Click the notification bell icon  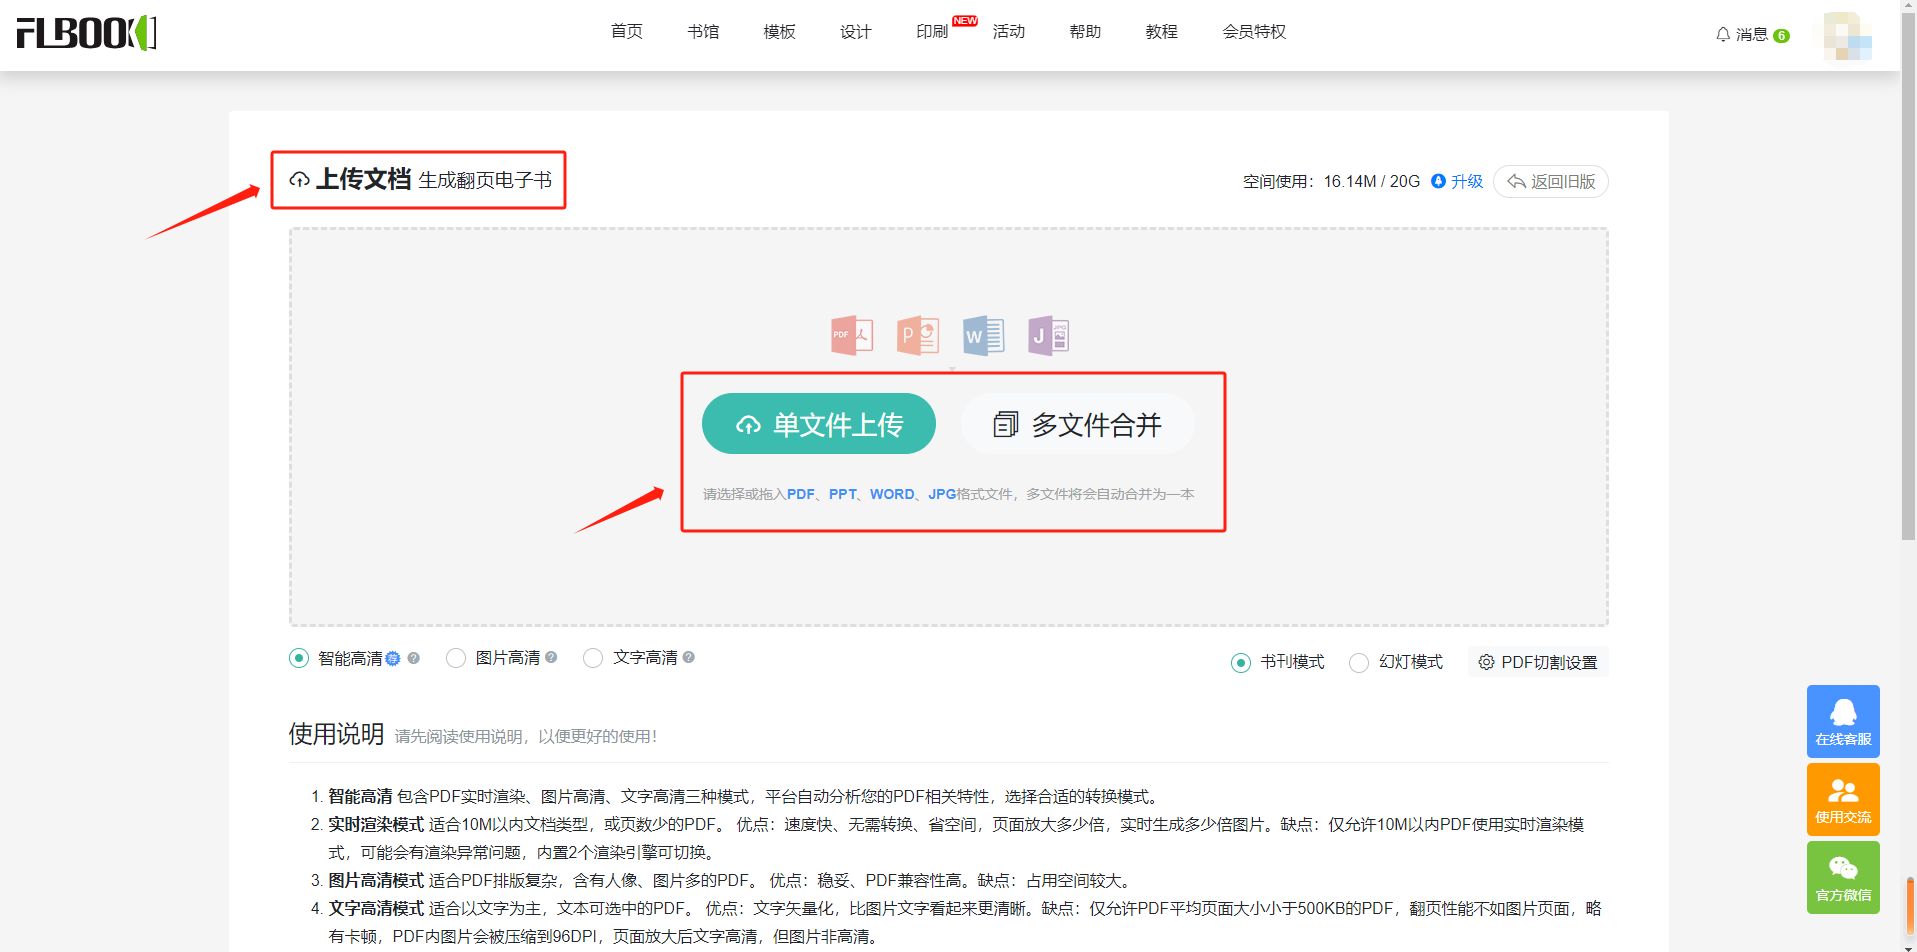[1723, 35]
